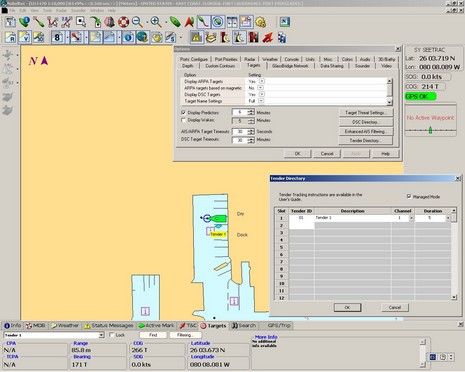Image resolution: width=465 pixels, height=372 pixels.
Task: Click the GPS OK green status indicator
Action: click(x=420, y=97)
